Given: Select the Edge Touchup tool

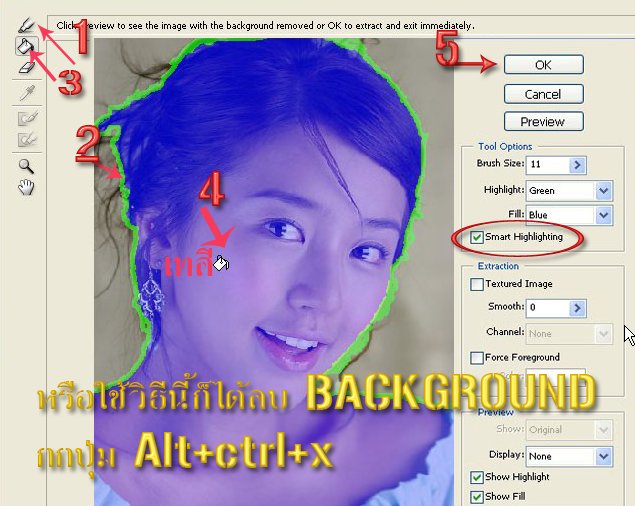Looking at the screenshot, I should 27,139.
